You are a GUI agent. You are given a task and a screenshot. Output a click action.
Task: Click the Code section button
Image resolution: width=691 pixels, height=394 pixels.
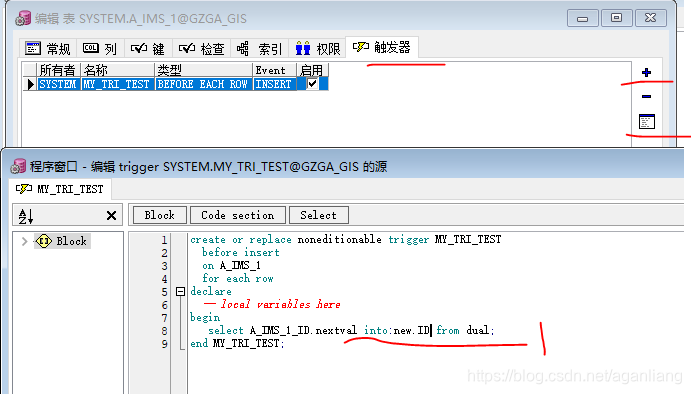click(x=238, y=215)
